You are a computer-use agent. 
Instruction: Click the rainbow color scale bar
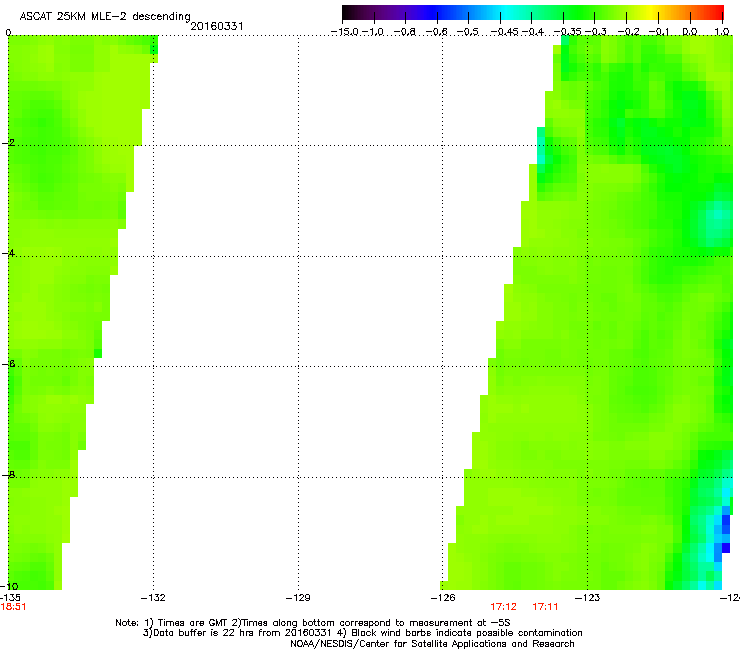pyautogui.click(x=533, y=13)
